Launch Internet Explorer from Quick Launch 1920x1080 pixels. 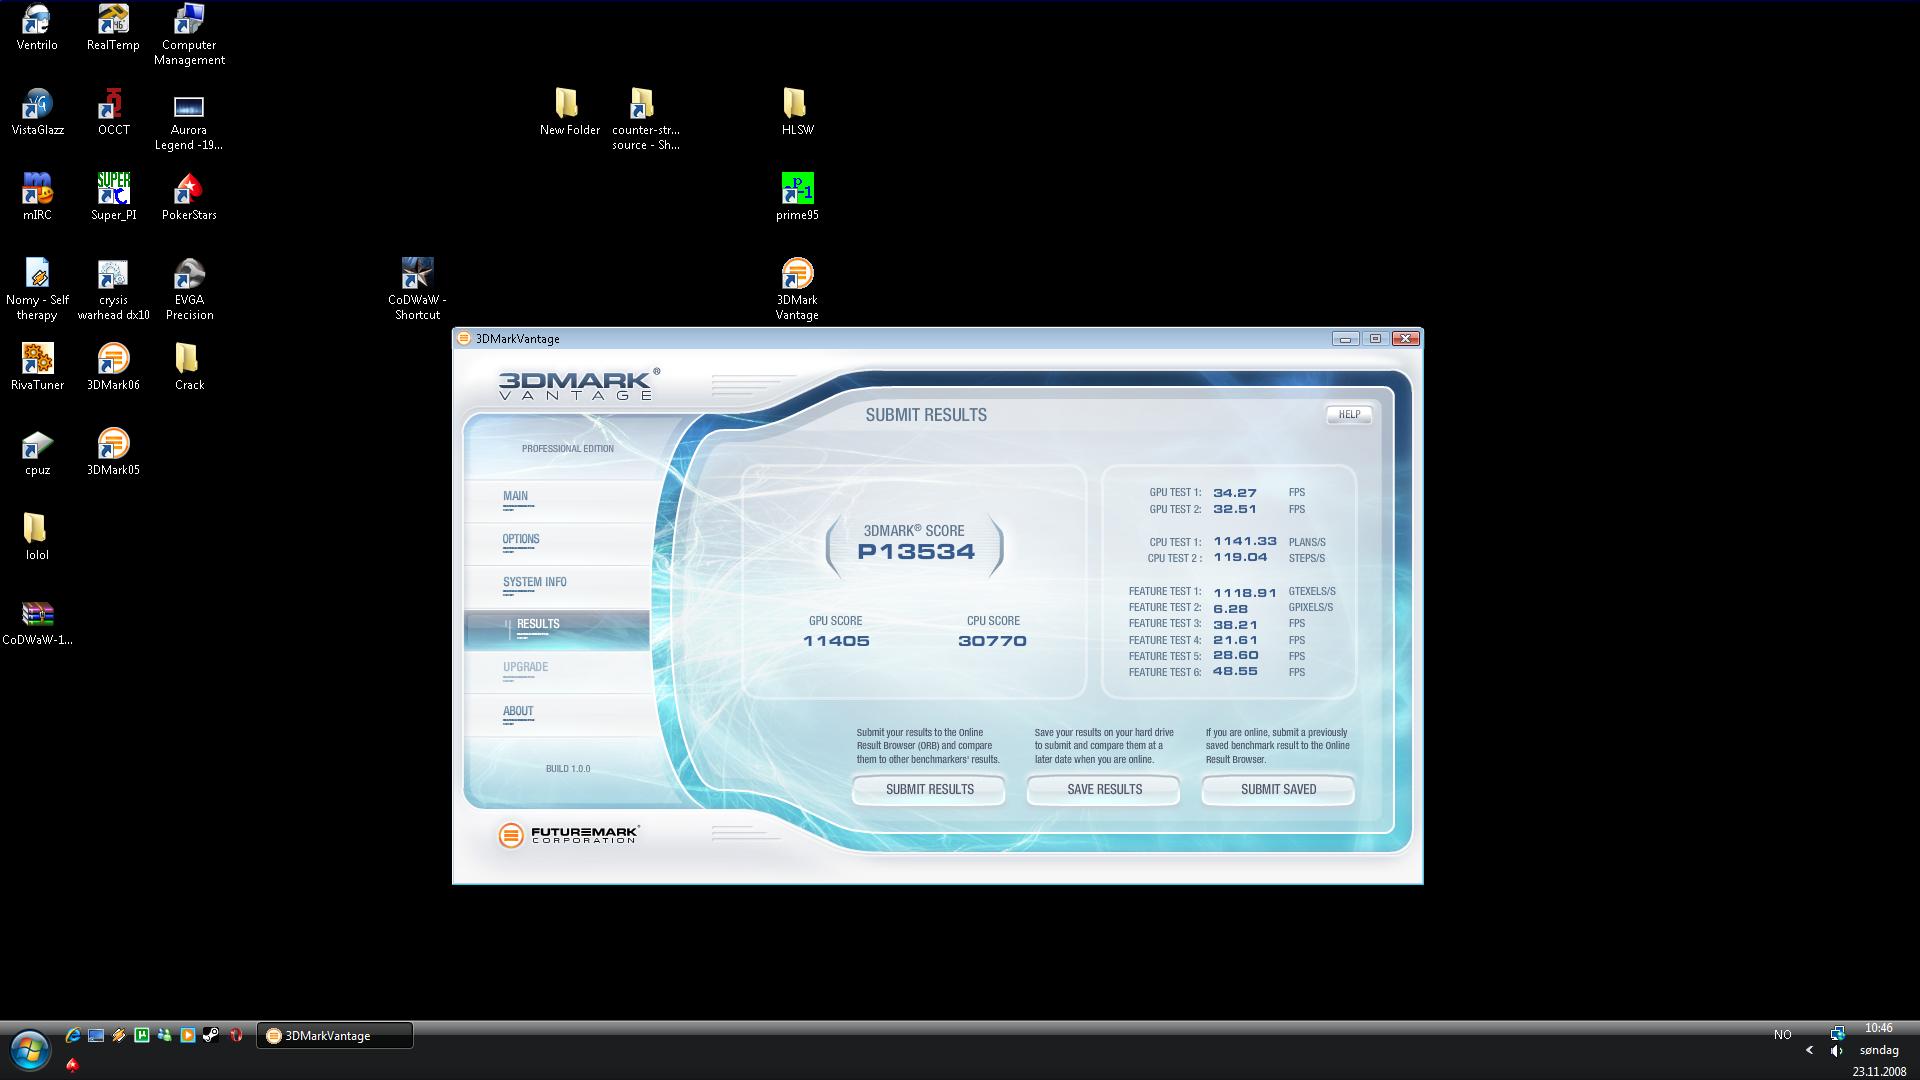click(73, 1036)
